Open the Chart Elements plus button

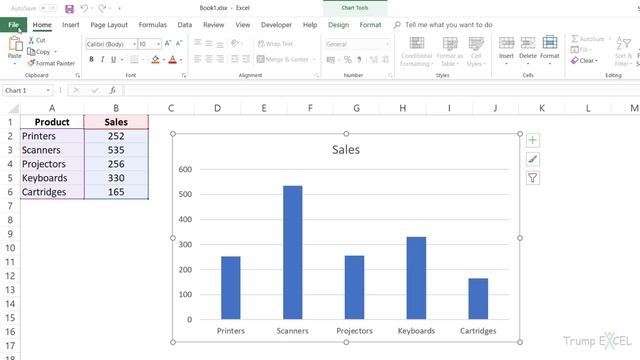pyautogui.click(x=532, y=140)
